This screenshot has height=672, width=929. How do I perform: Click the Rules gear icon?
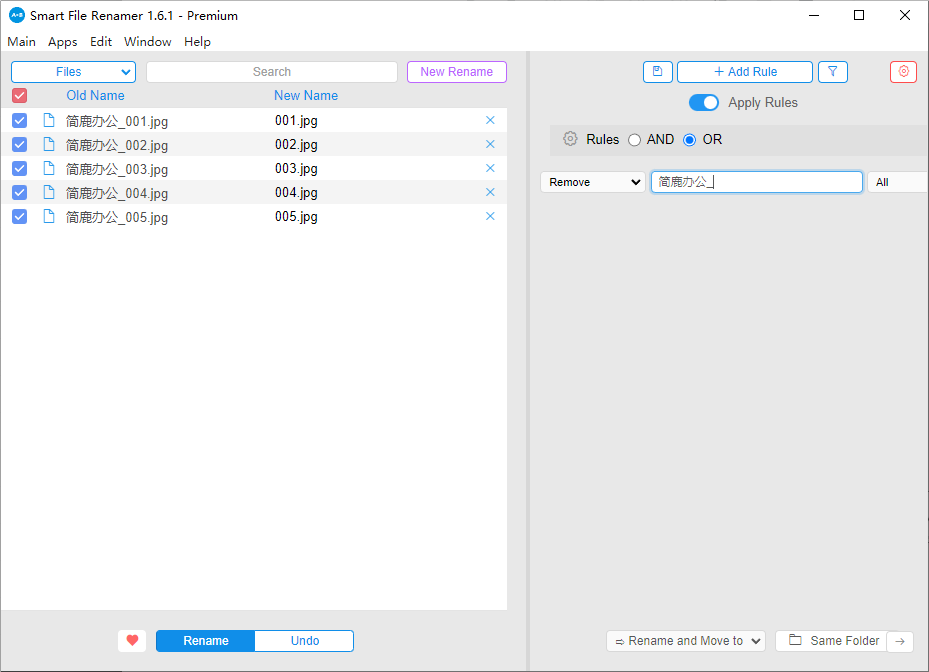point(570,139)
